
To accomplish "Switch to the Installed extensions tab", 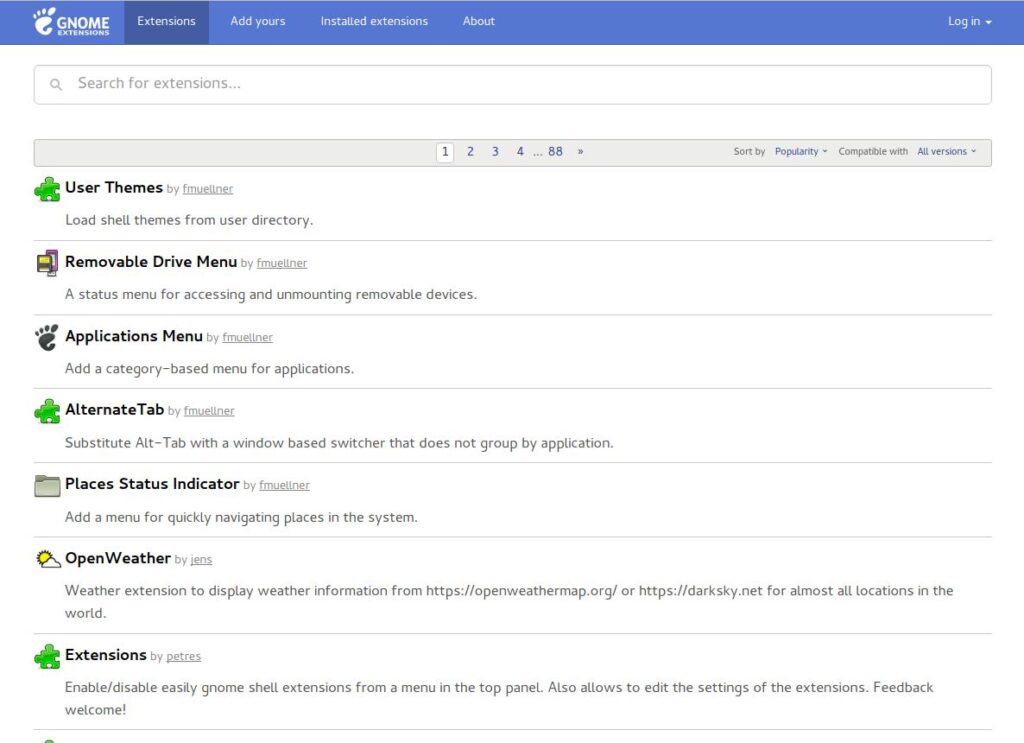I will (374, 22).
